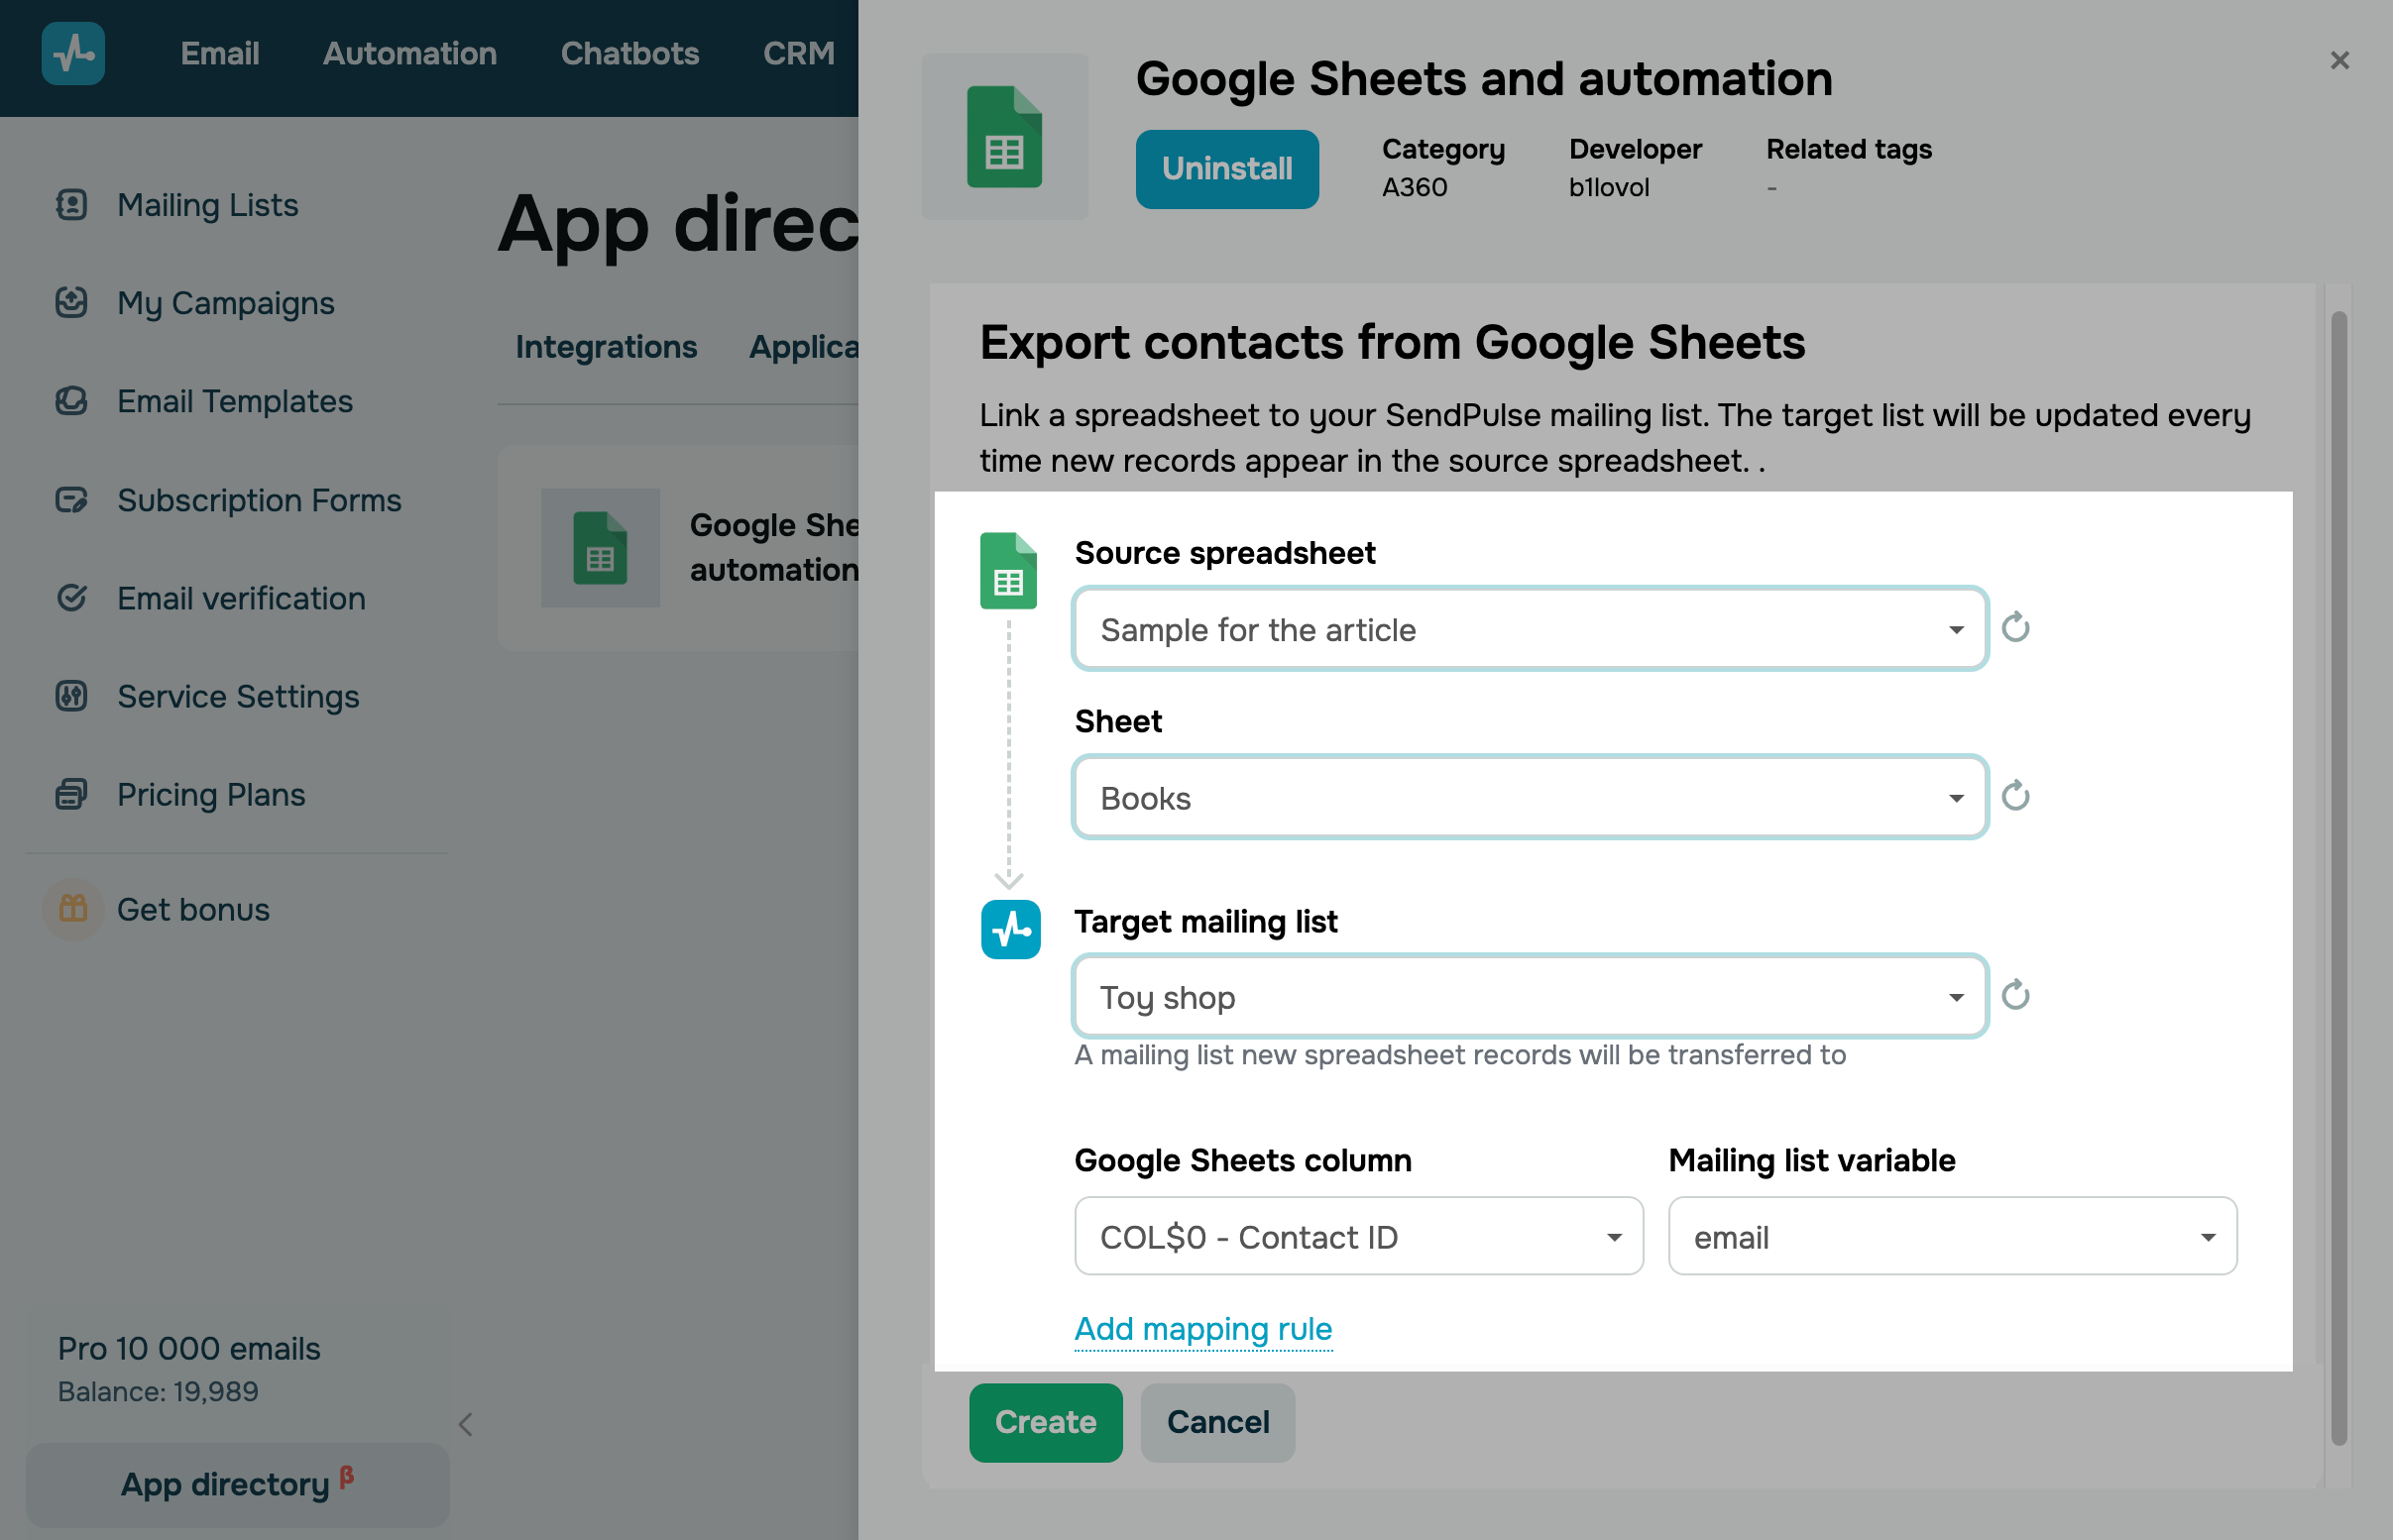This screenshot has width=2393, height=1540.
Task: Expand the Google Sheets column dropdown
Action: 1358,1237
